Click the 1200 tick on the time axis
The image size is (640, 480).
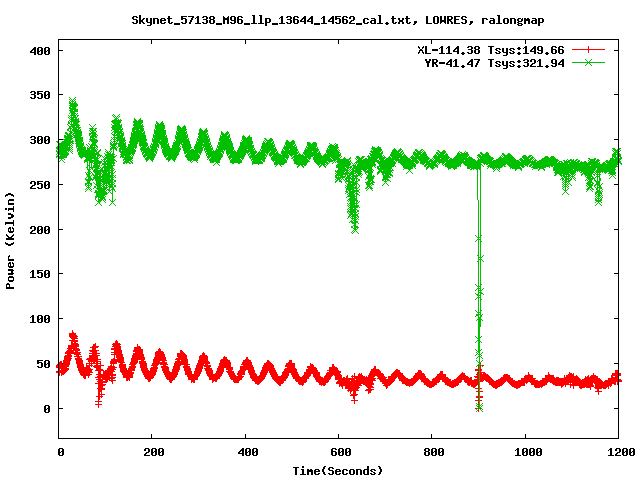point(621,452)
